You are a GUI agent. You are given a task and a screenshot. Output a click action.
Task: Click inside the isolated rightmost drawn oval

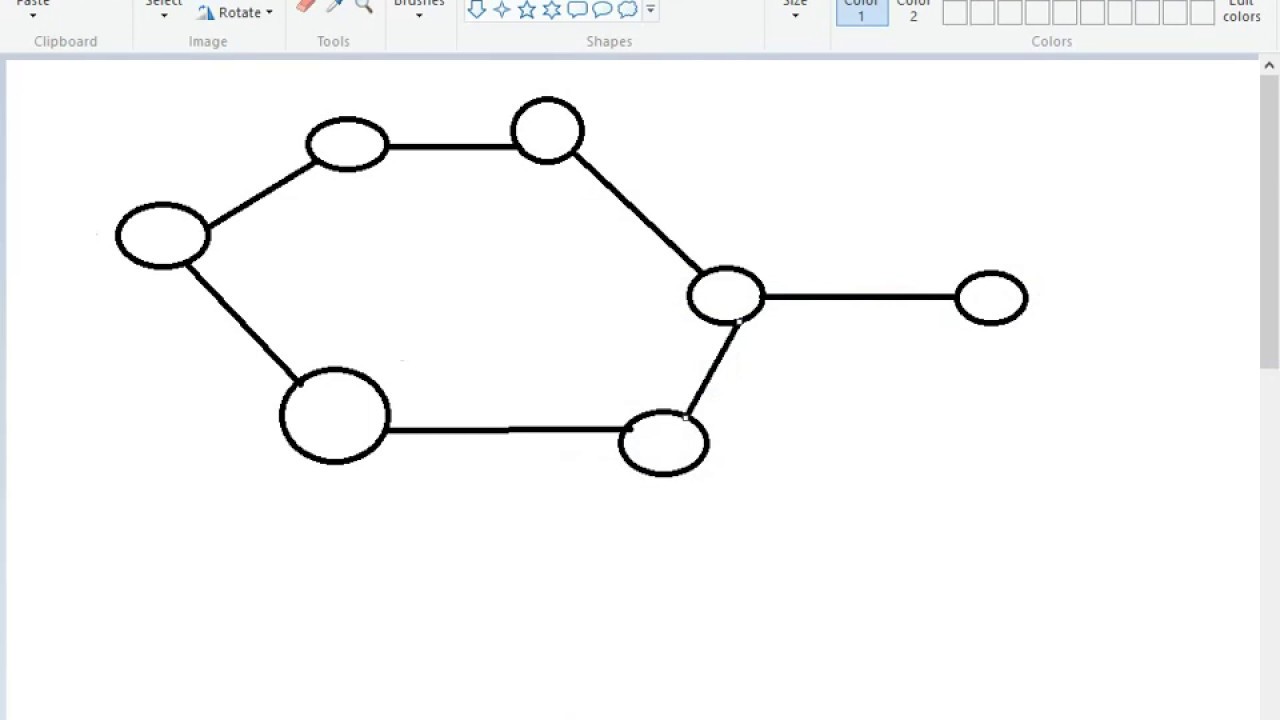pos(991,298)
